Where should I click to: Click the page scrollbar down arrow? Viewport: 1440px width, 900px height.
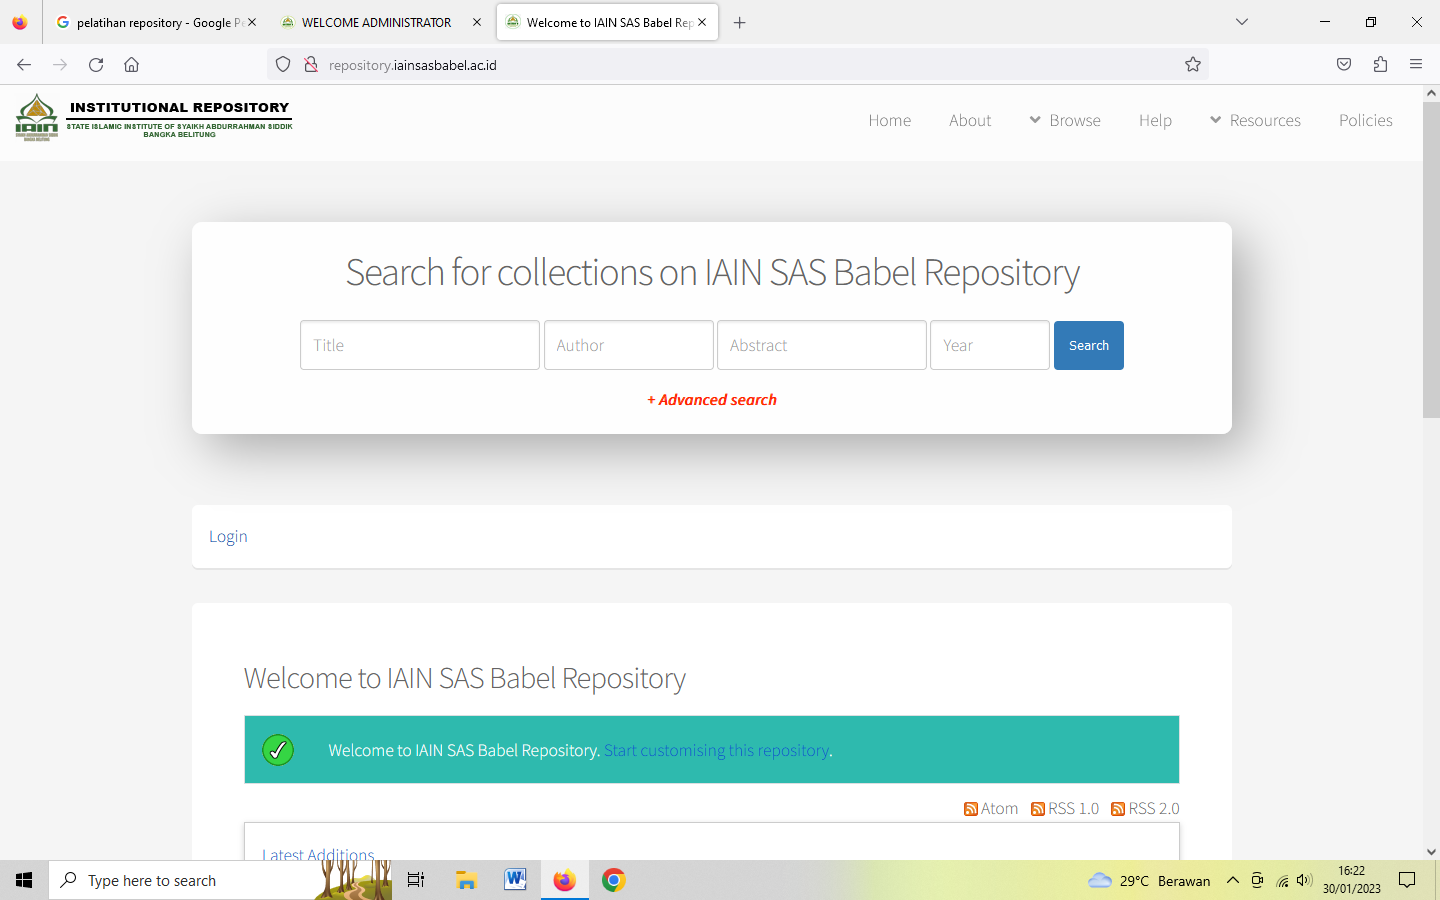1431,852
